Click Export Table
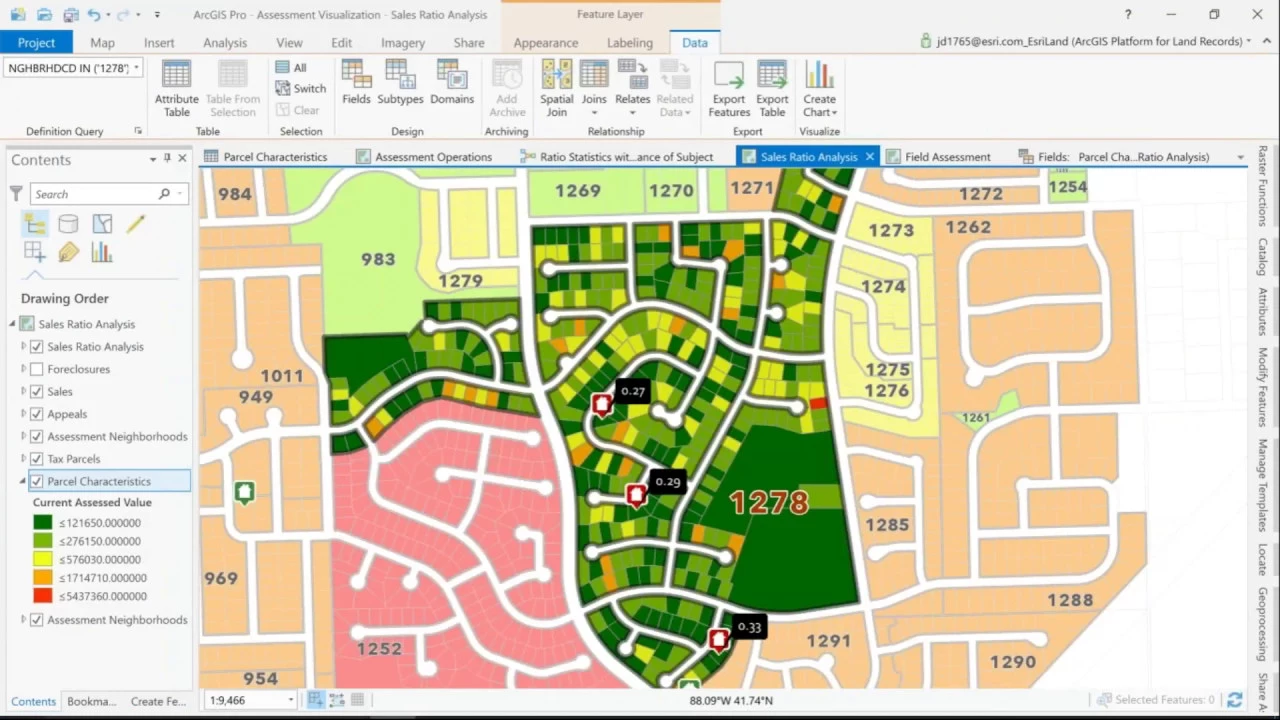This screenshot has width=1280, height=720. 772,89
